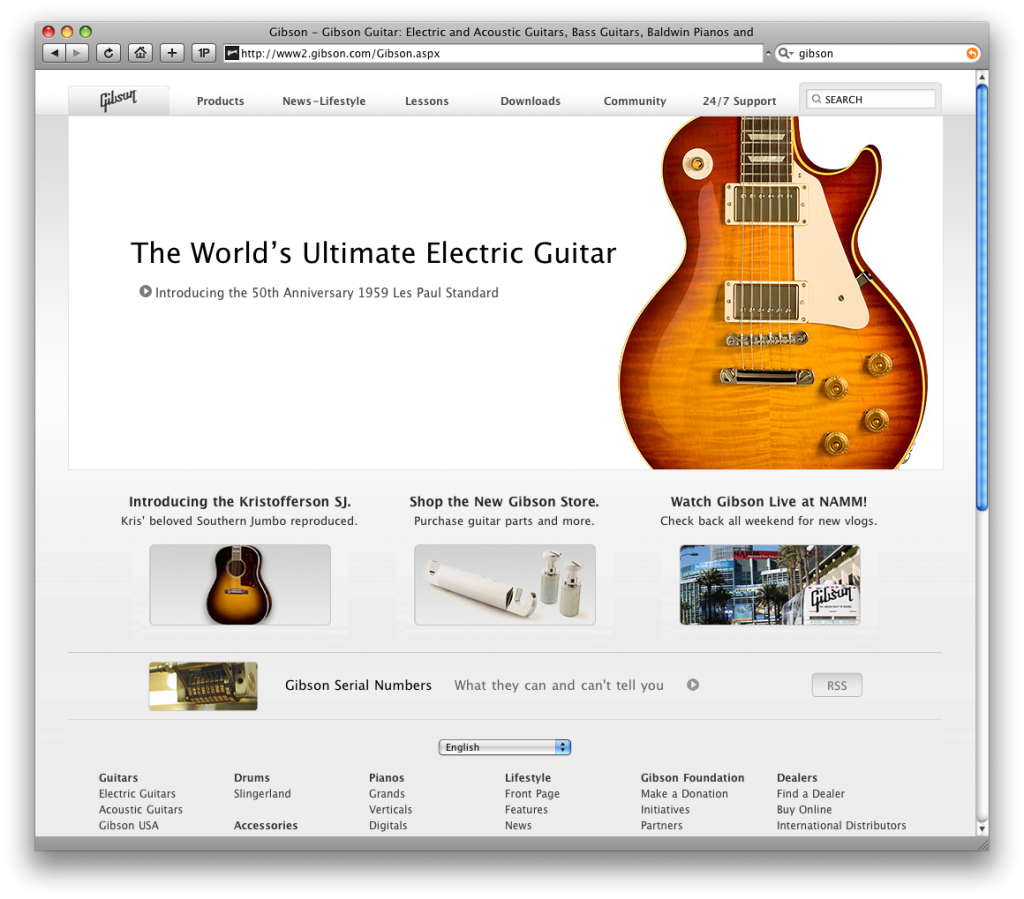Open the 'Electric Guitars' footer link
Image resolution: width=1024 pixels, height=899 pixels.
coord(137,794)
